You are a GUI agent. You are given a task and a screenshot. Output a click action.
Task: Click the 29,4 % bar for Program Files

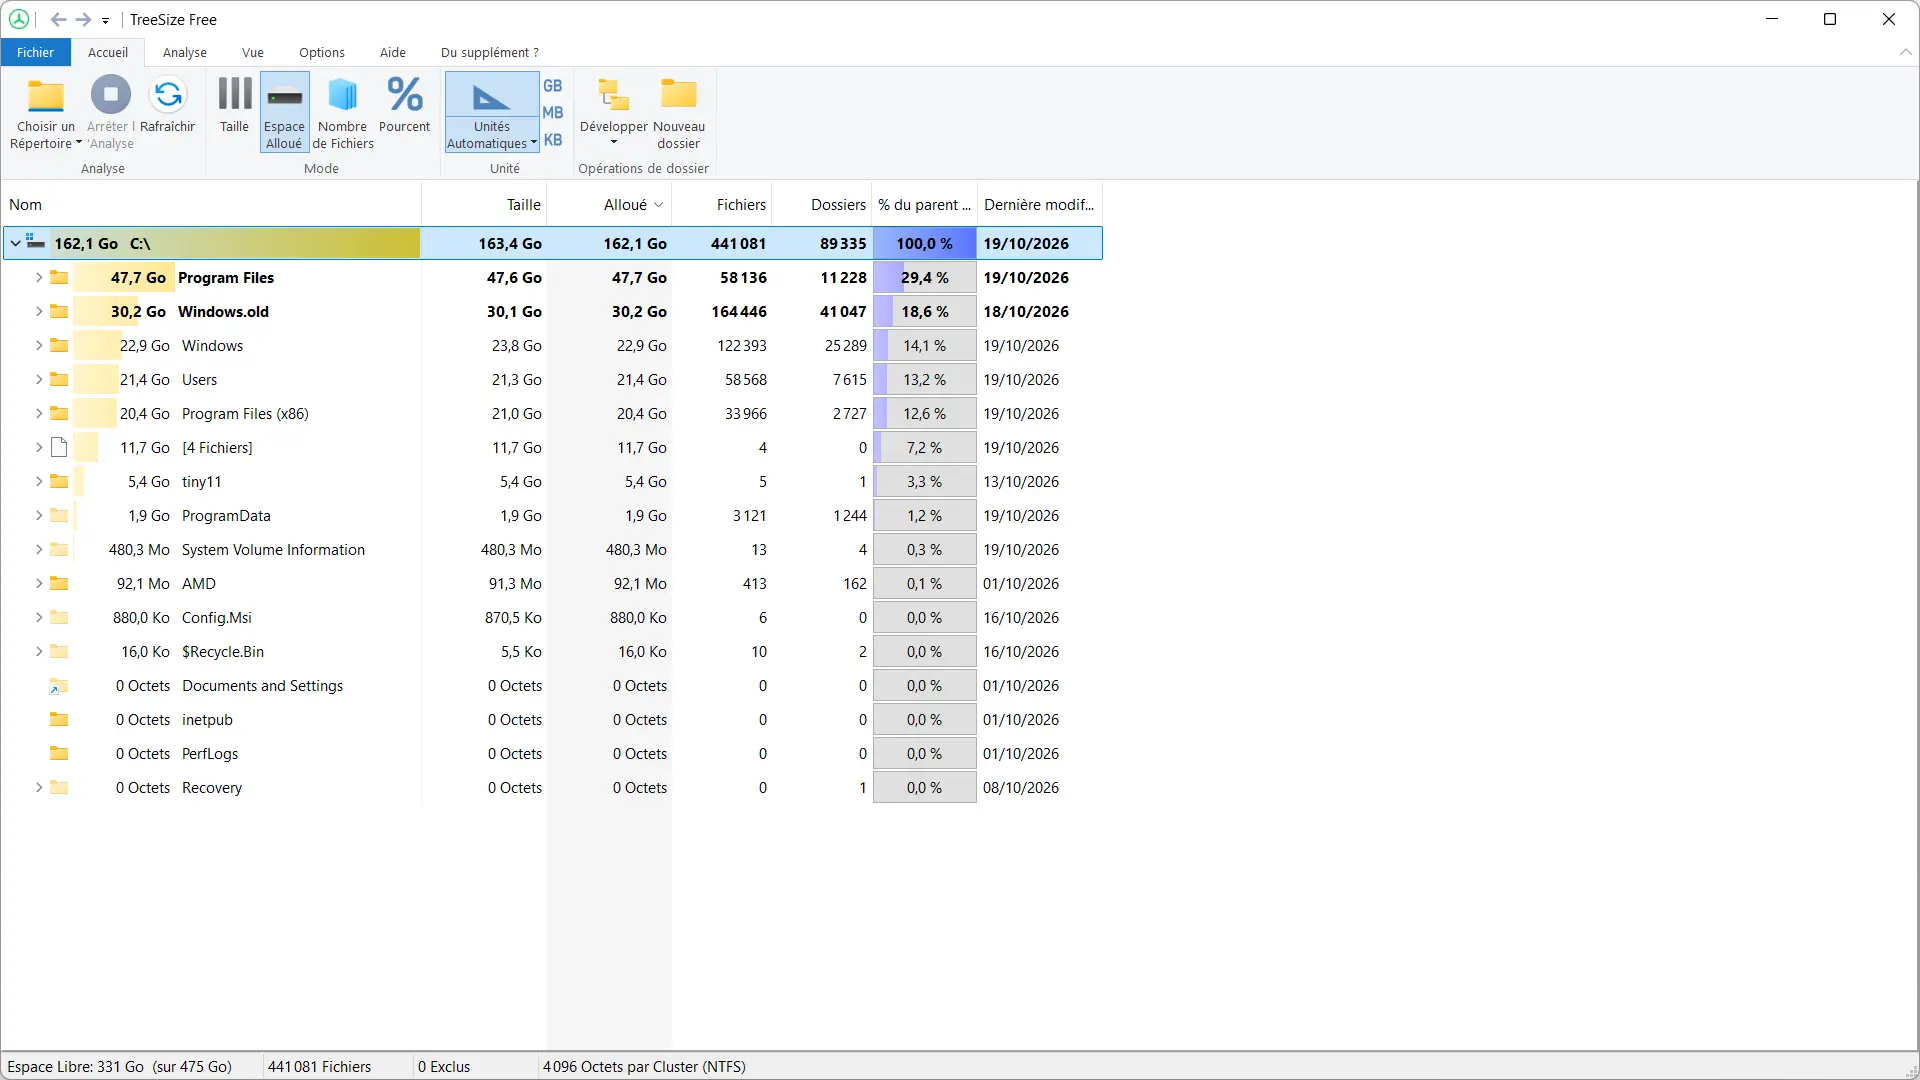924,277
